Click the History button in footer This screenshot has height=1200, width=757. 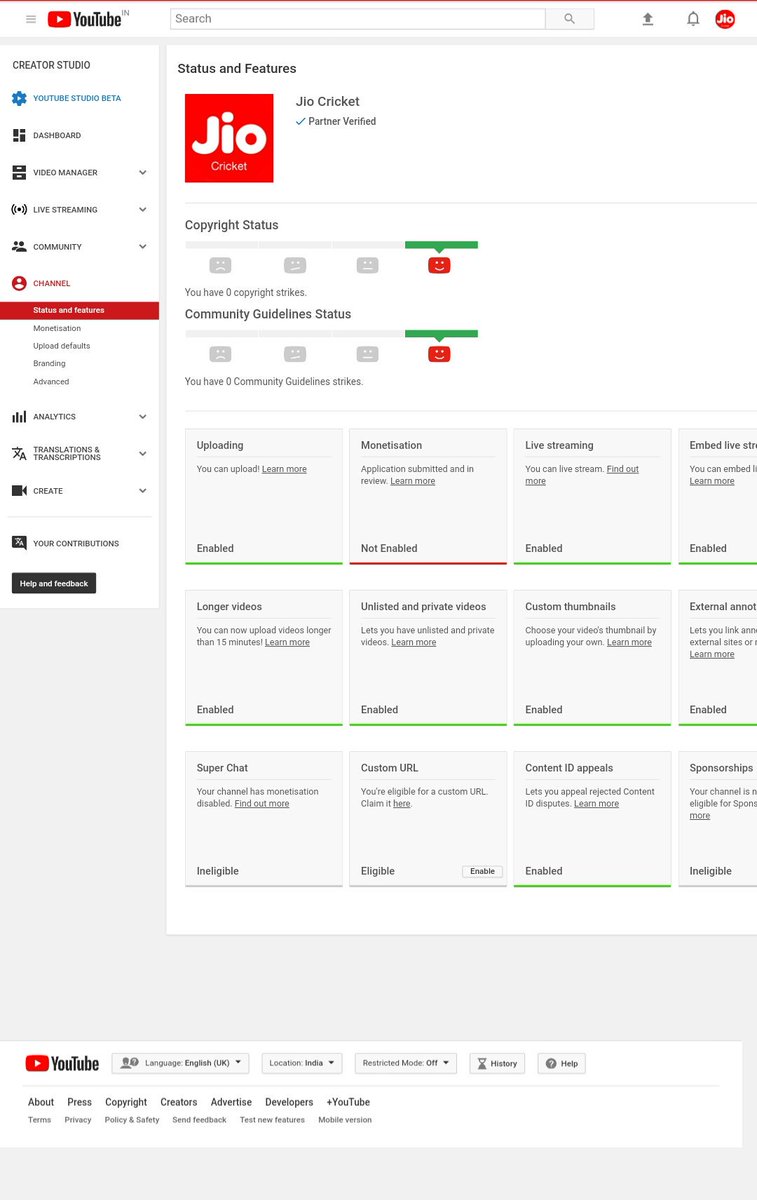[x=497, y=1063]
